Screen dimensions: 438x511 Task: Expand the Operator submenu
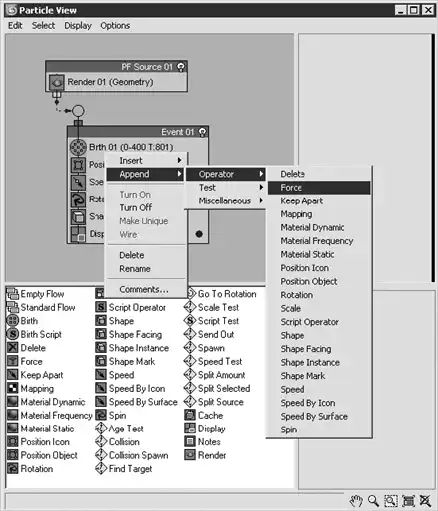pyautogui.click(x=226, y=174)
